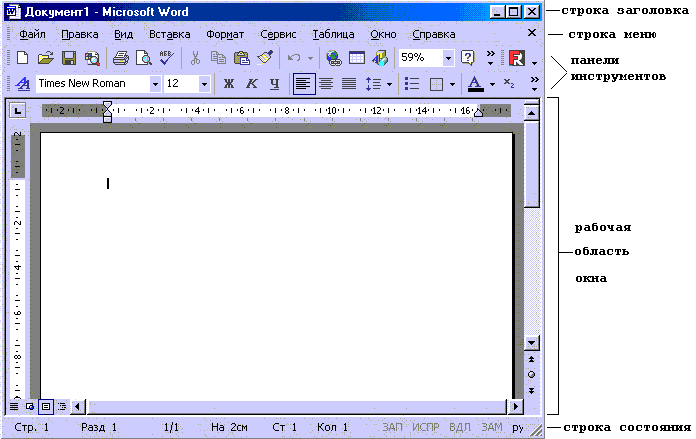Click the Word document icon in title bar
The width and height of the screenshot is (696, 439).
(13, 11)
